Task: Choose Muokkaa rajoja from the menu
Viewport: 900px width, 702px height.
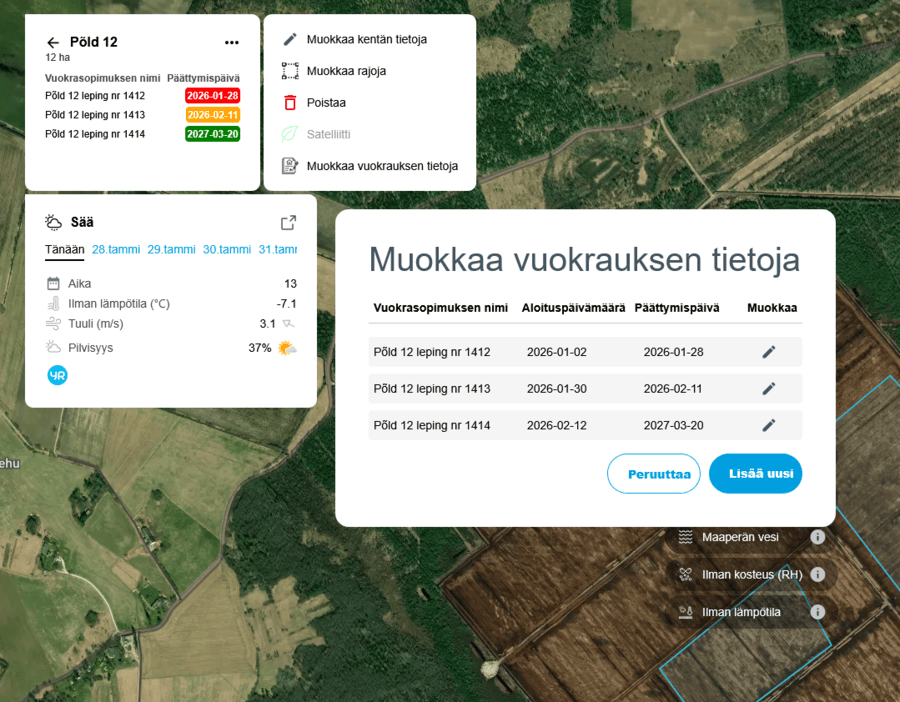Action: tap(346, 71)
